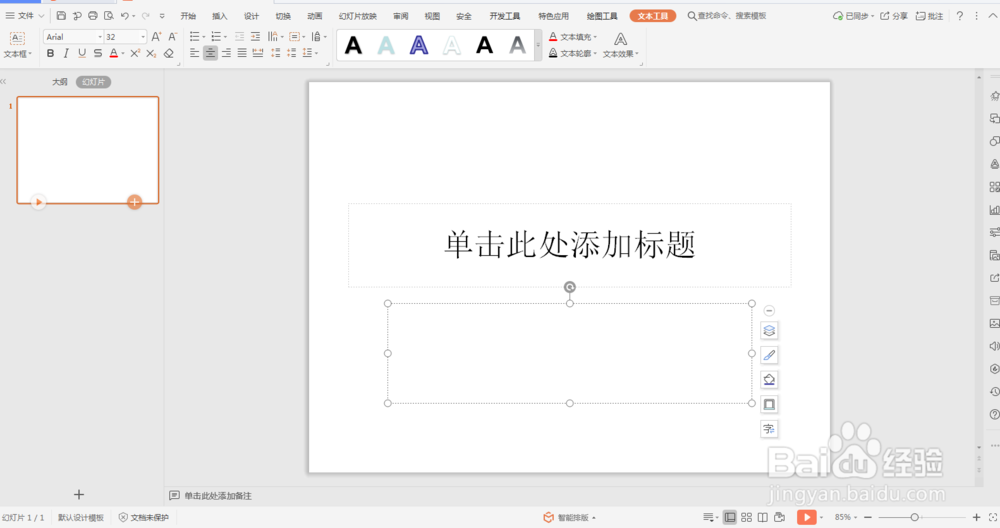Click the layer order icon beside the text box
The height and width of the screenshot is (528, 1000).
point(769,330)
